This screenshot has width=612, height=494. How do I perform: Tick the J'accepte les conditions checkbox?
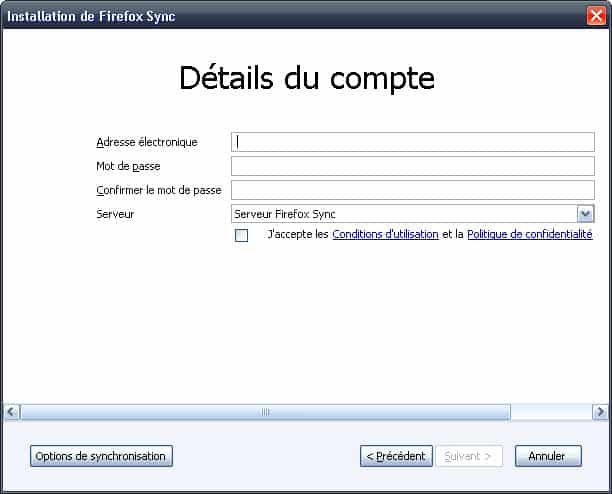(x=241, y=235)
